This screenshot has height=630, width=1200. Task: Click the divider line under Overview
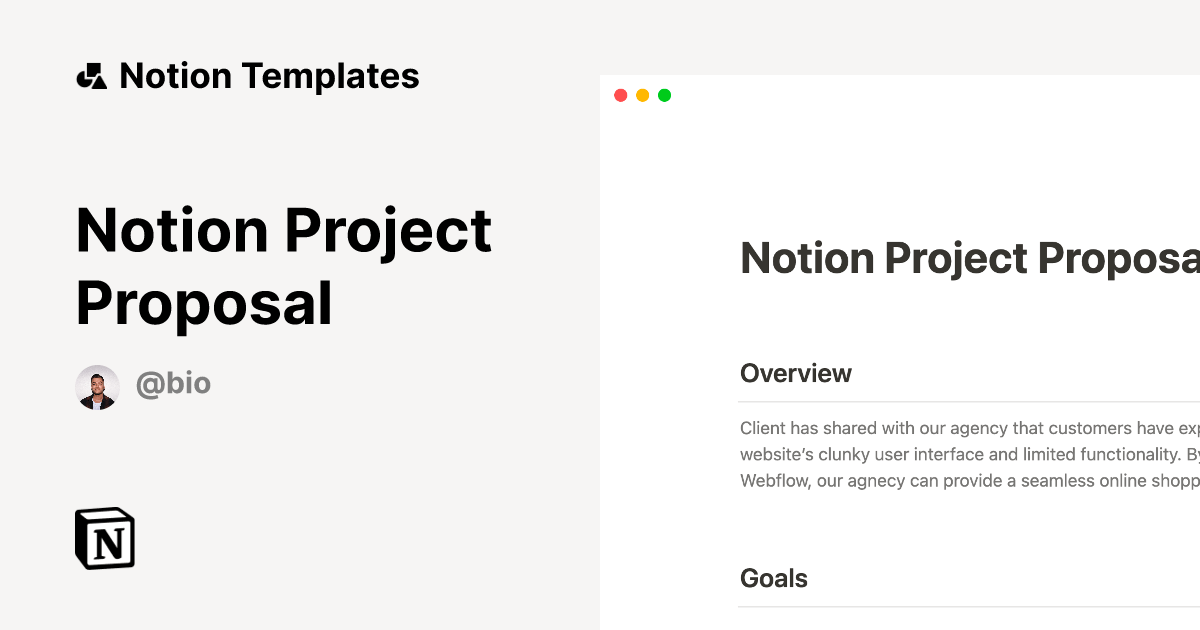[x=968, y=402]
